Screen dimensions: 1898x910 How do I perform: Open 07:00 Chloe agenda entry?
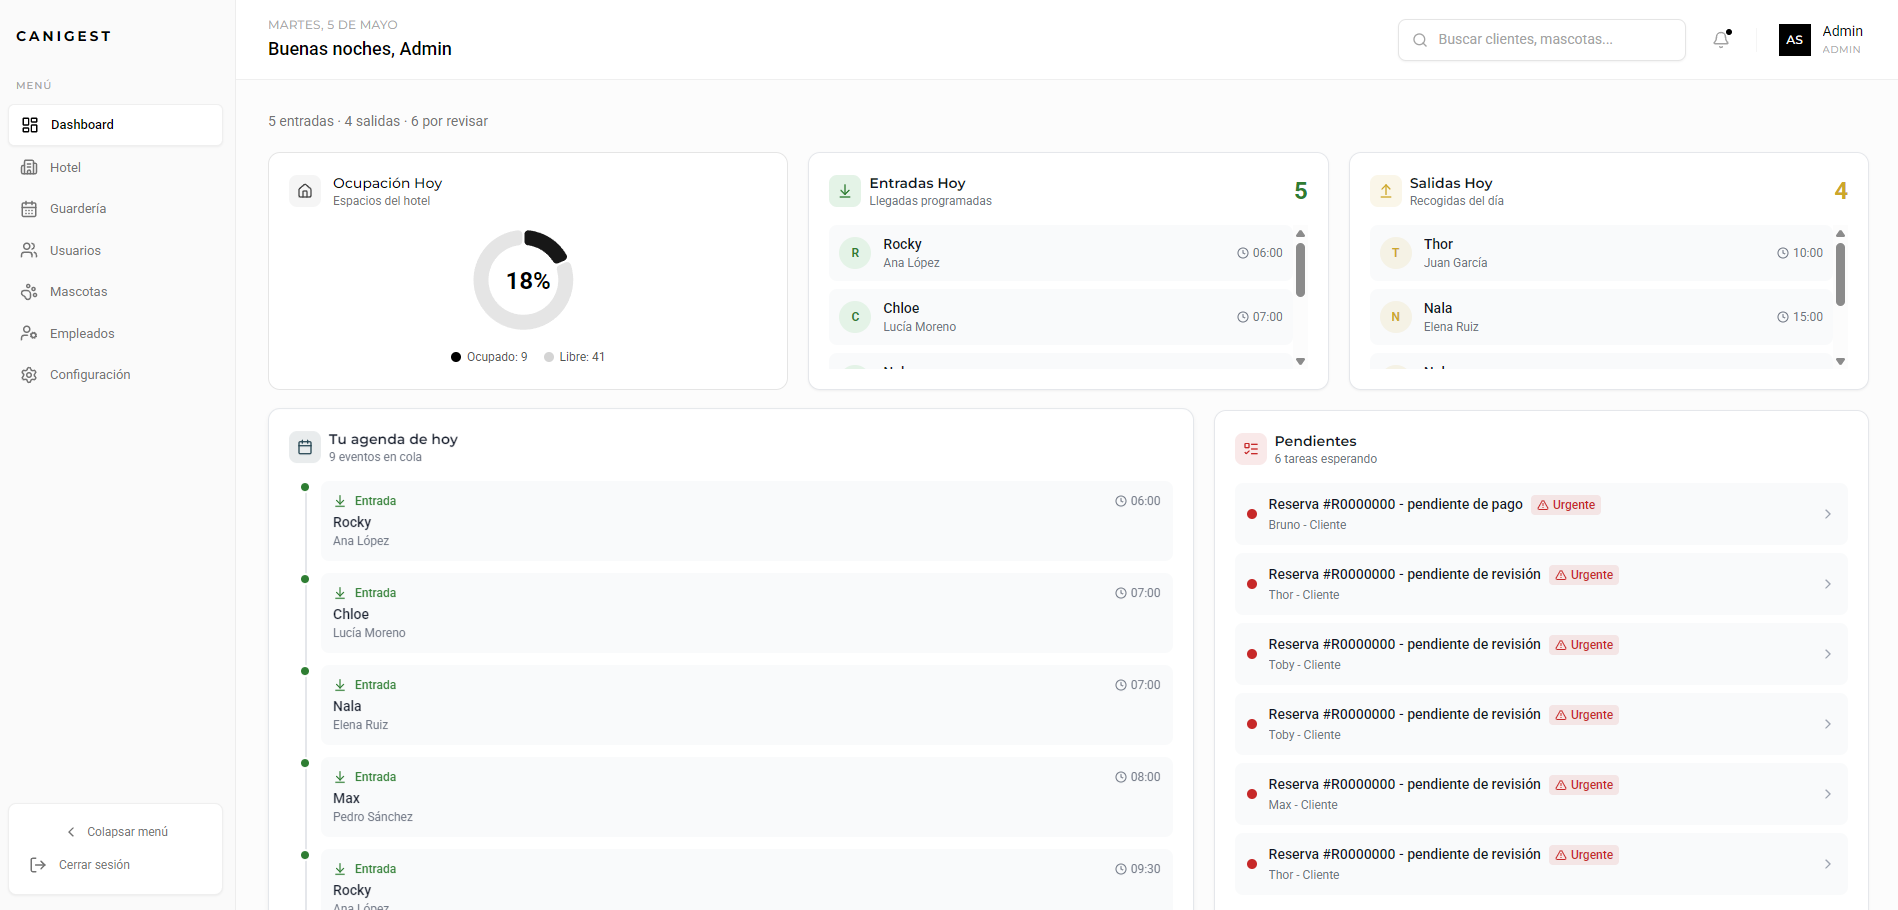point(747,613)
